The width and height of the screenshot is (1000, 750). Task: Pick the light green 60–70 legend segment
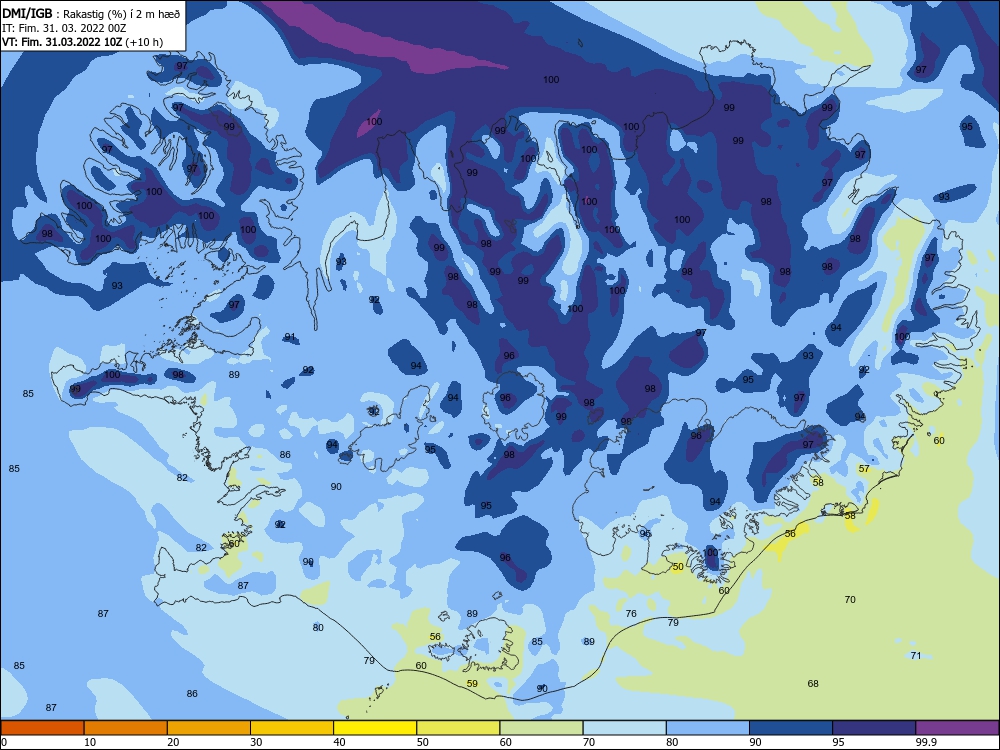(x=541, y=728)
